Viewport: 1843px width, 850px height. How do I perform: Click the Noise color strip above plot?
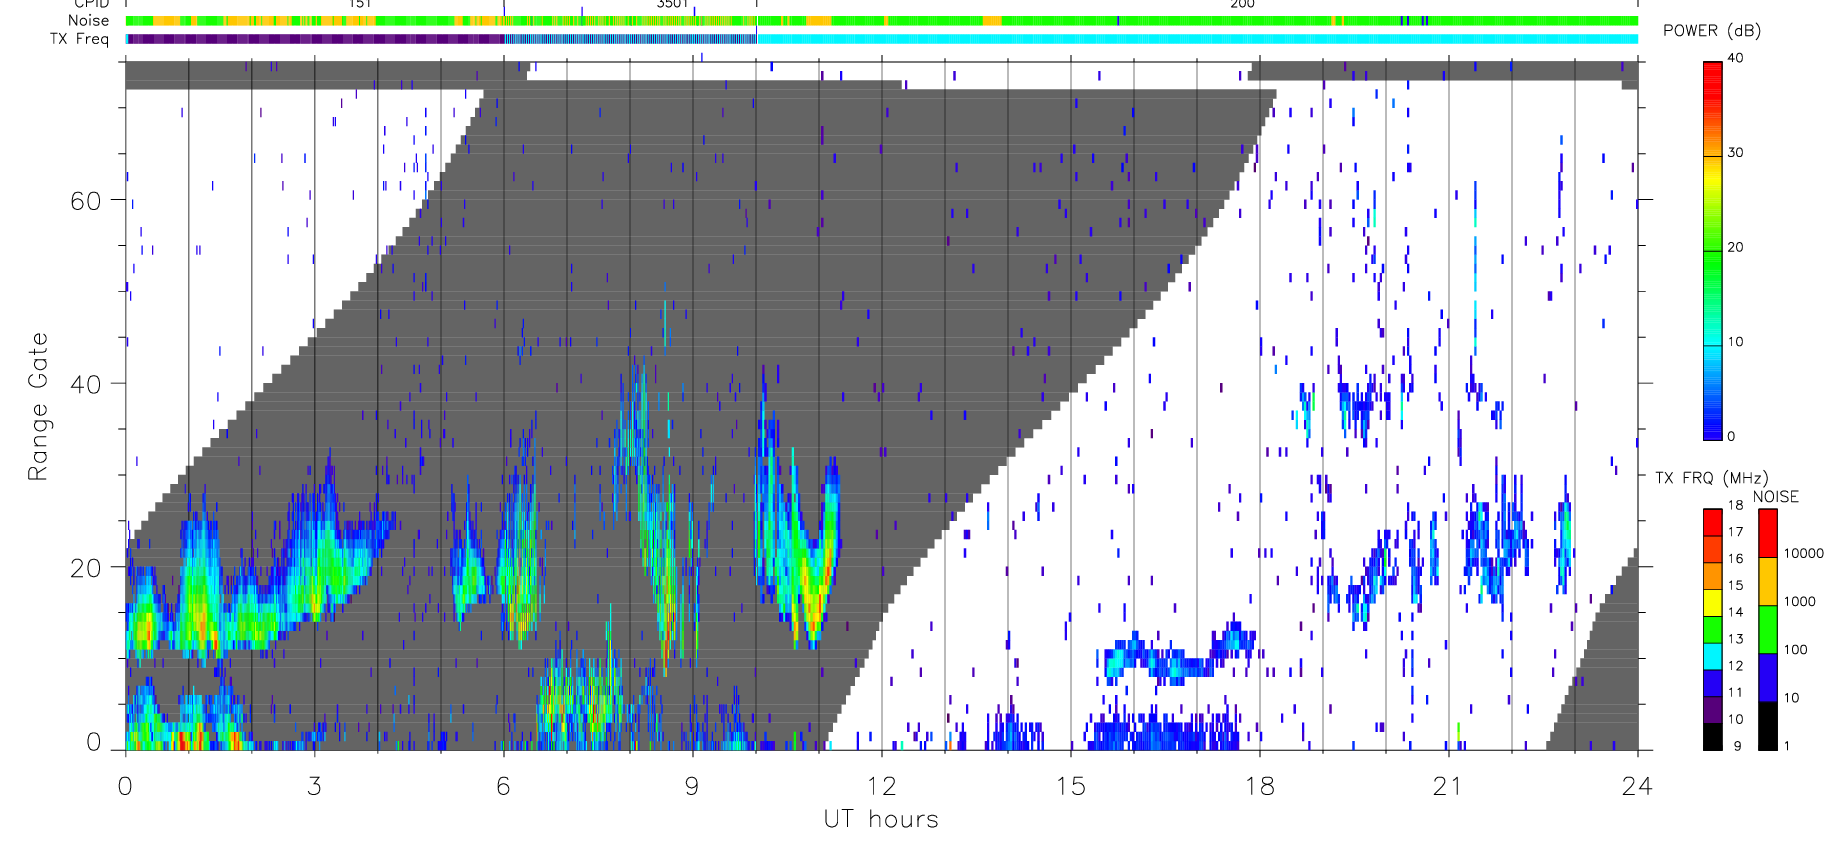tap(882, 21)
